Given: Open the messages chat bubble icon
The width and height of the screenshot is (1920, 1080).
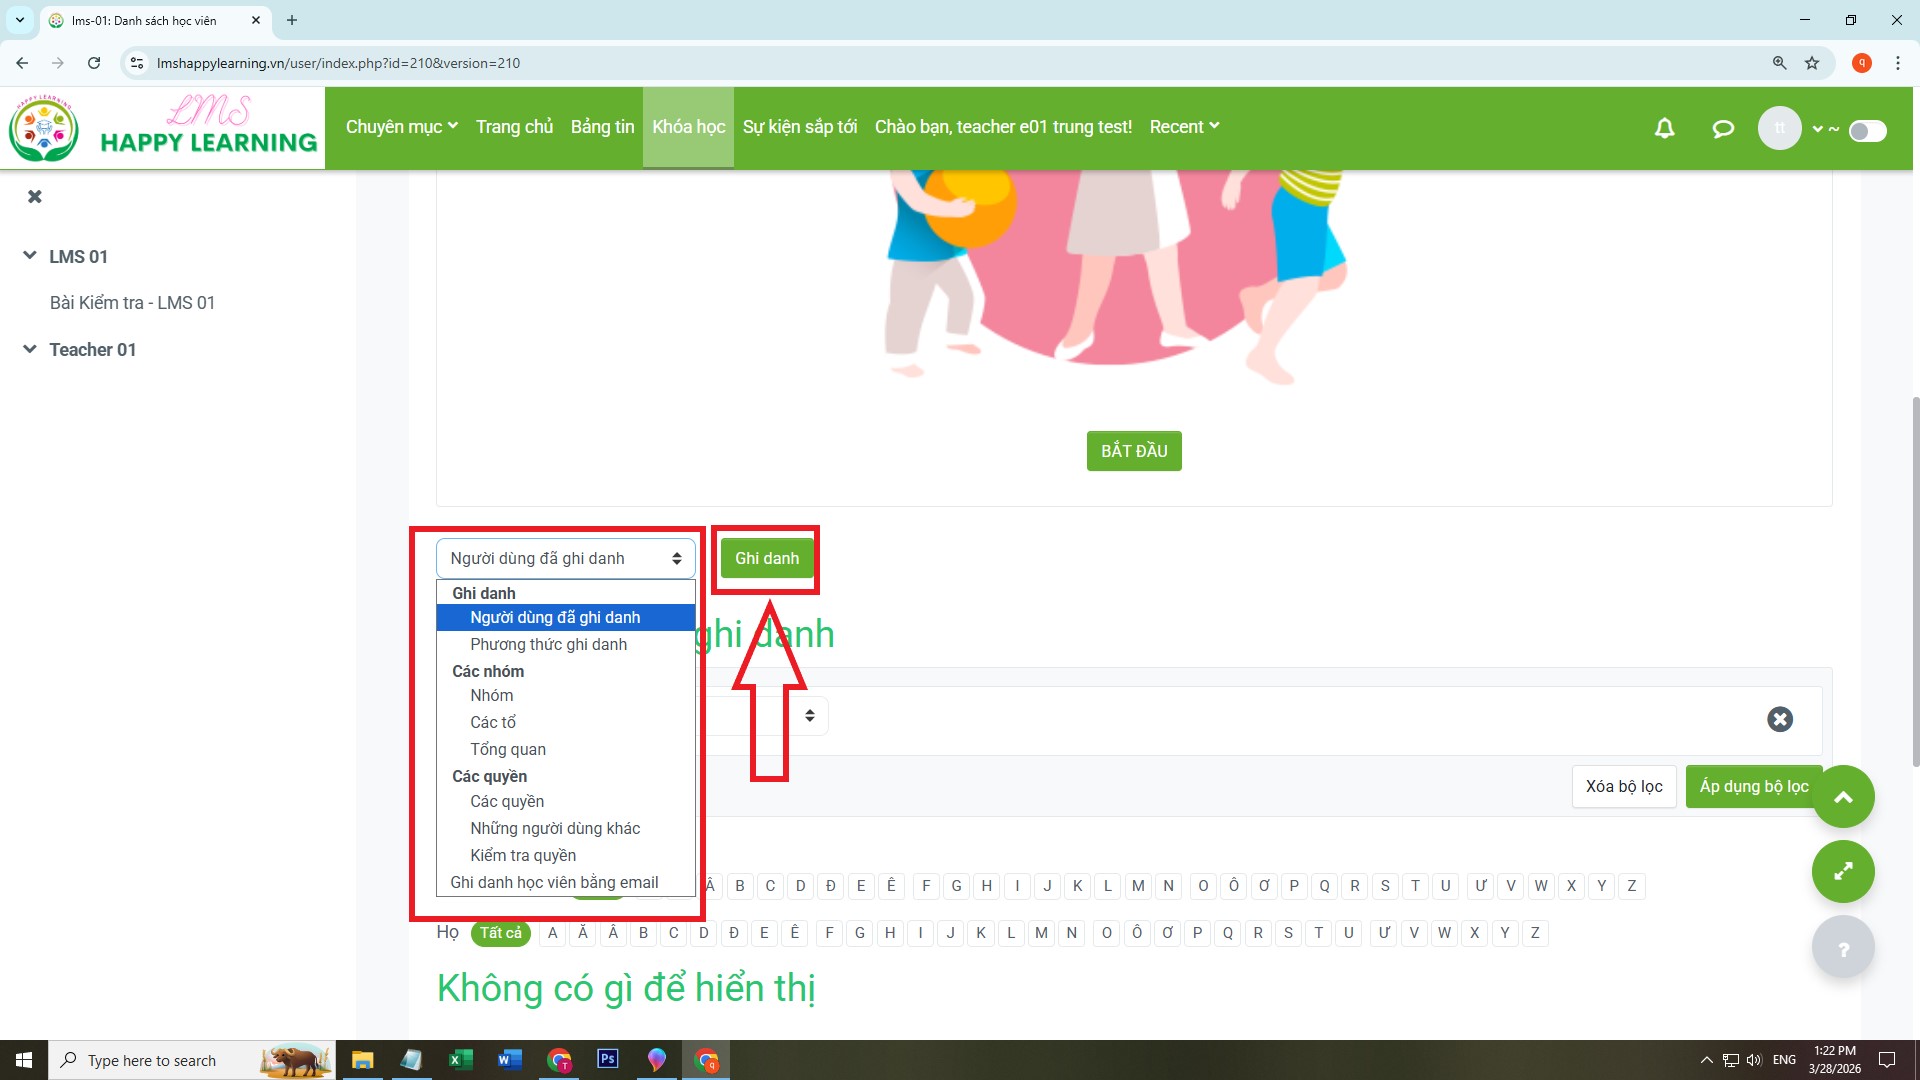Looking at the screenshot, I should click(x=1722, y=128).
